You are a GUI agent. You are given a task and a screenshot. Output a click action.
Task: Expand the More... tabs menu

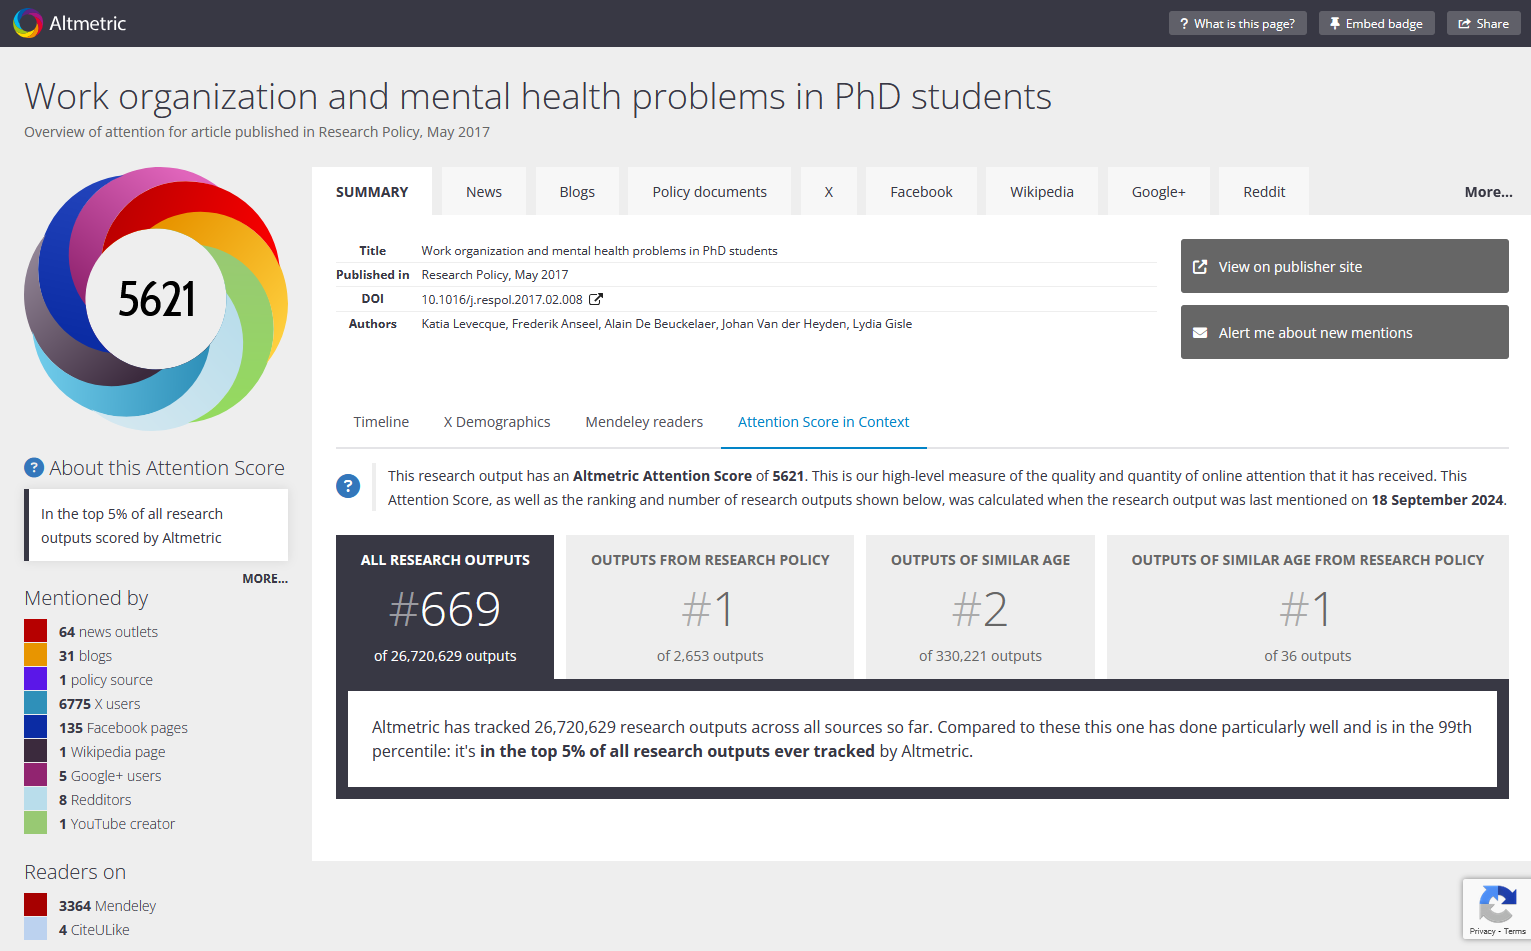(1488, 192)
